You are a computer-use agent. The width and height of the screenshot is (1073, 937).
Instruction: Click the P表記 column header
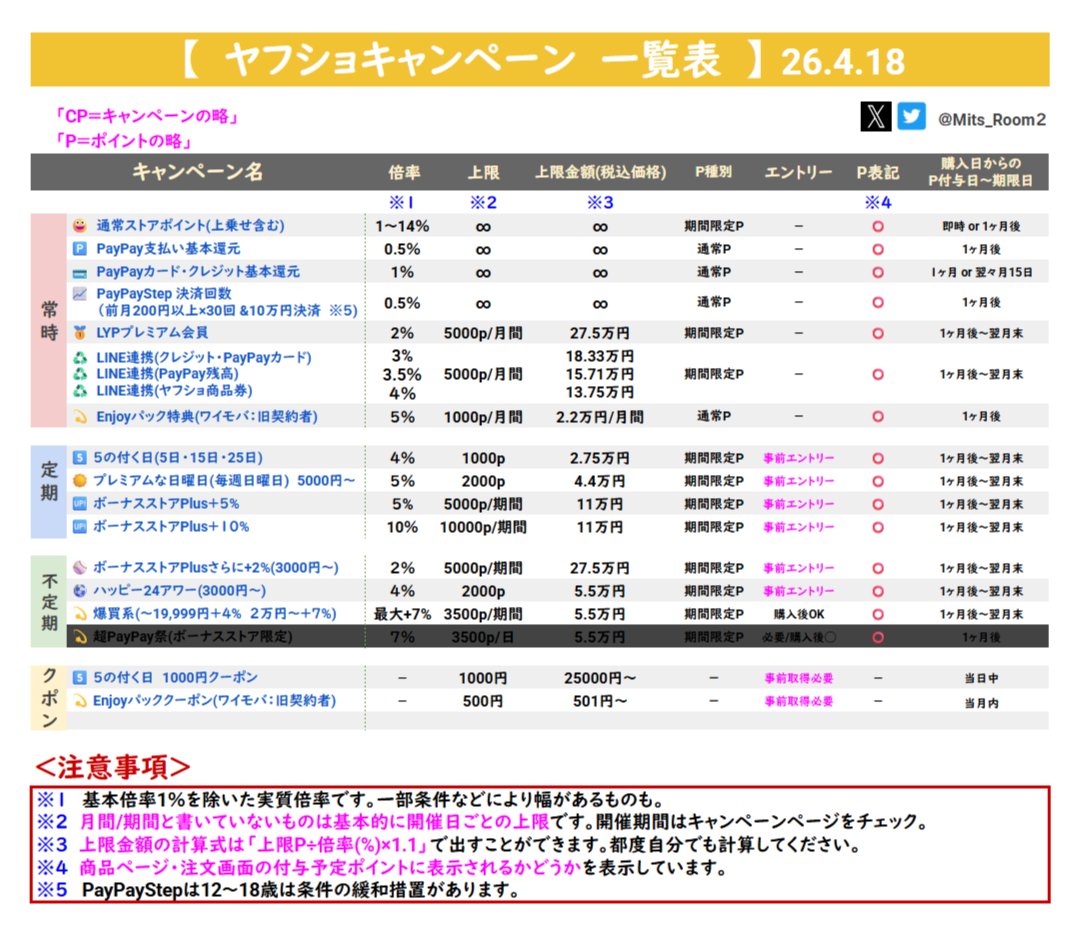(878, 172)
